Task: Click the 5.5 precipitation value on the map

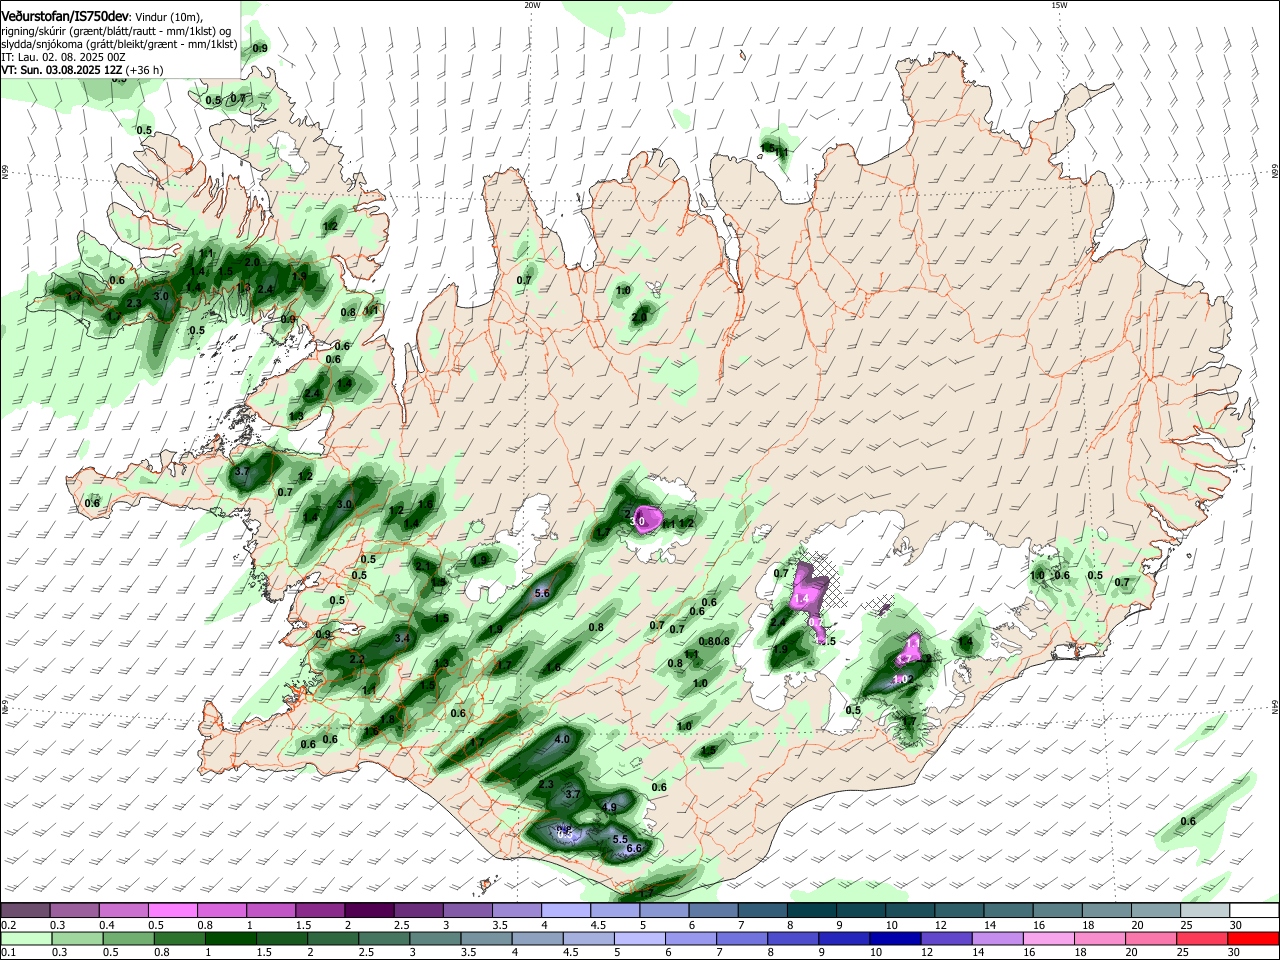Action: pos(620,839)
